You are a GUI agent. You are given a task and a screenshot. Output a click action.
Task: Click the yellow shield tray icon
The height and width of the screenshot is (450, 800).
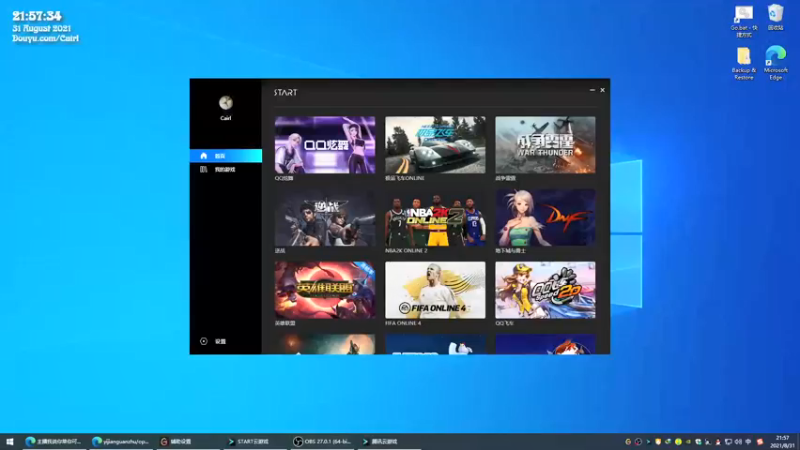coord(658,442)
